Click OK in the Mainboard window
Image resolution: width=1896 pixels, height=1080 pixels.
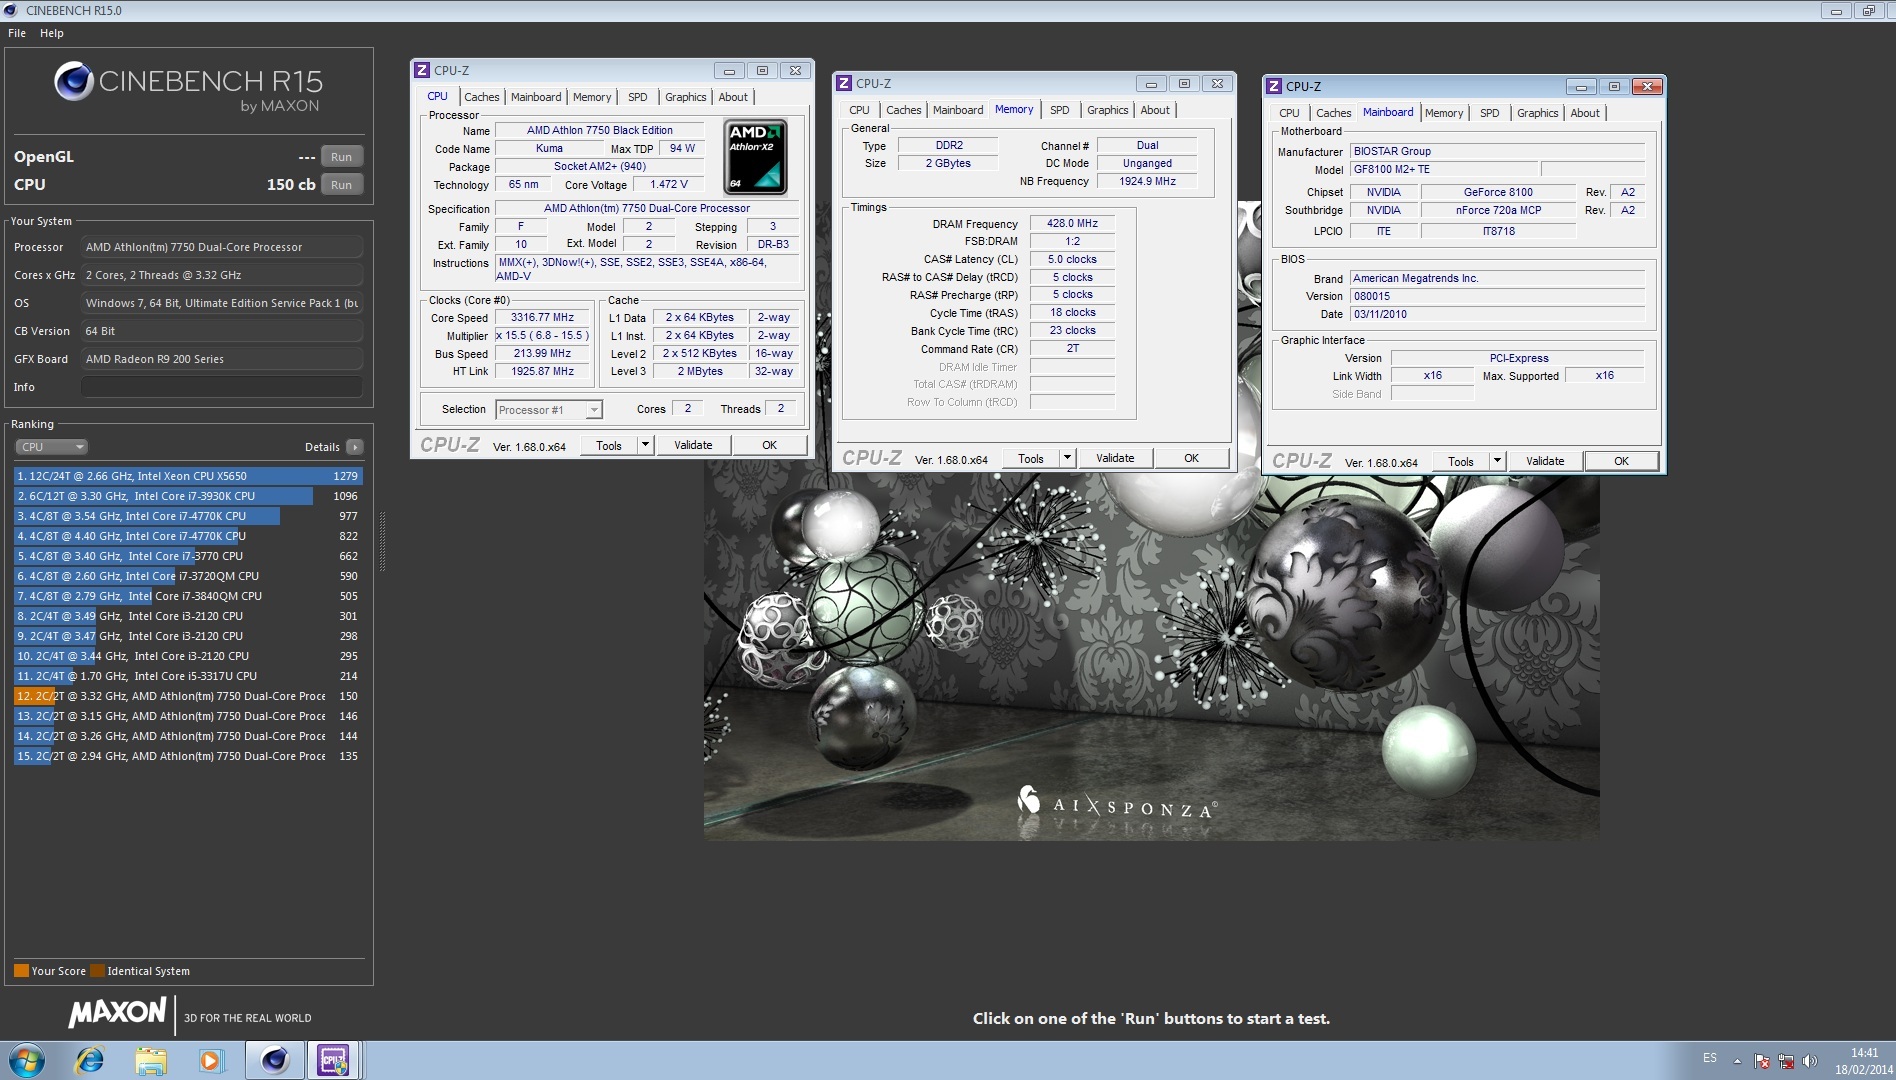pyautogui.click(x=1622, y=461)
